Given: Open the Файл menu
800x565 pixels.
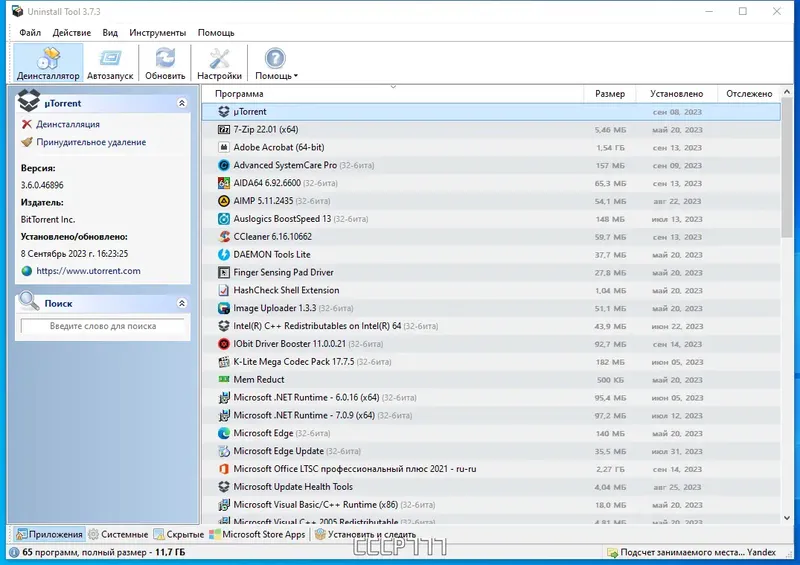Looking at the screenshot, I should point(30,33).
